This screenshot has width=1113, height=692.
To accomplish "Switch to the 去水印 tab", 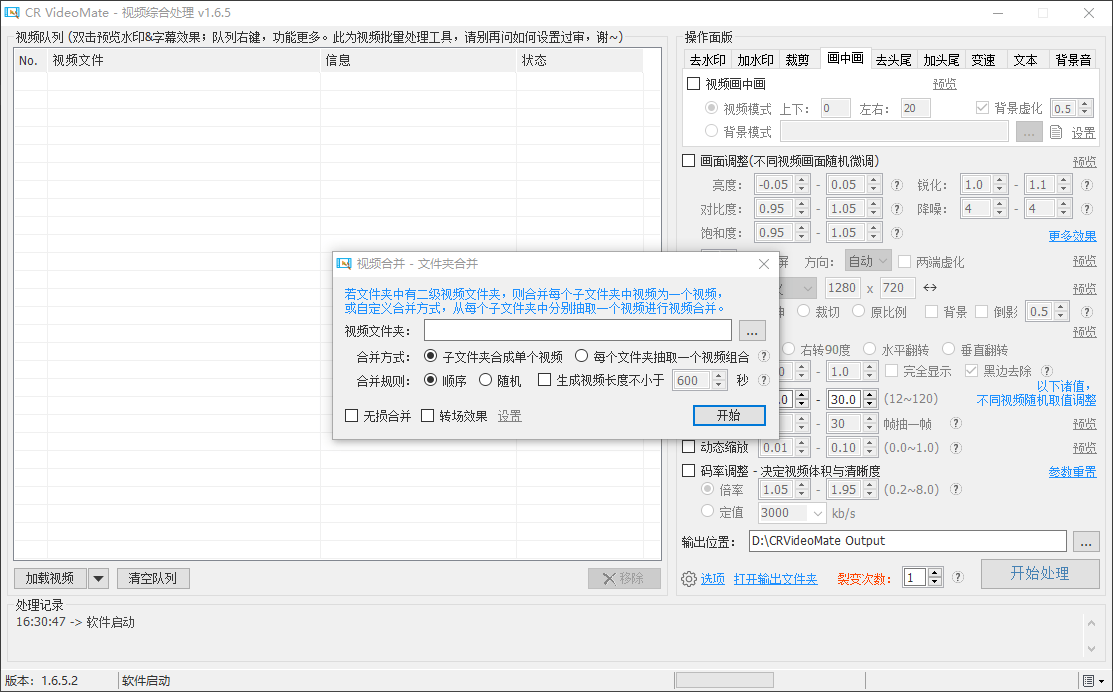I will pos(707,59).
